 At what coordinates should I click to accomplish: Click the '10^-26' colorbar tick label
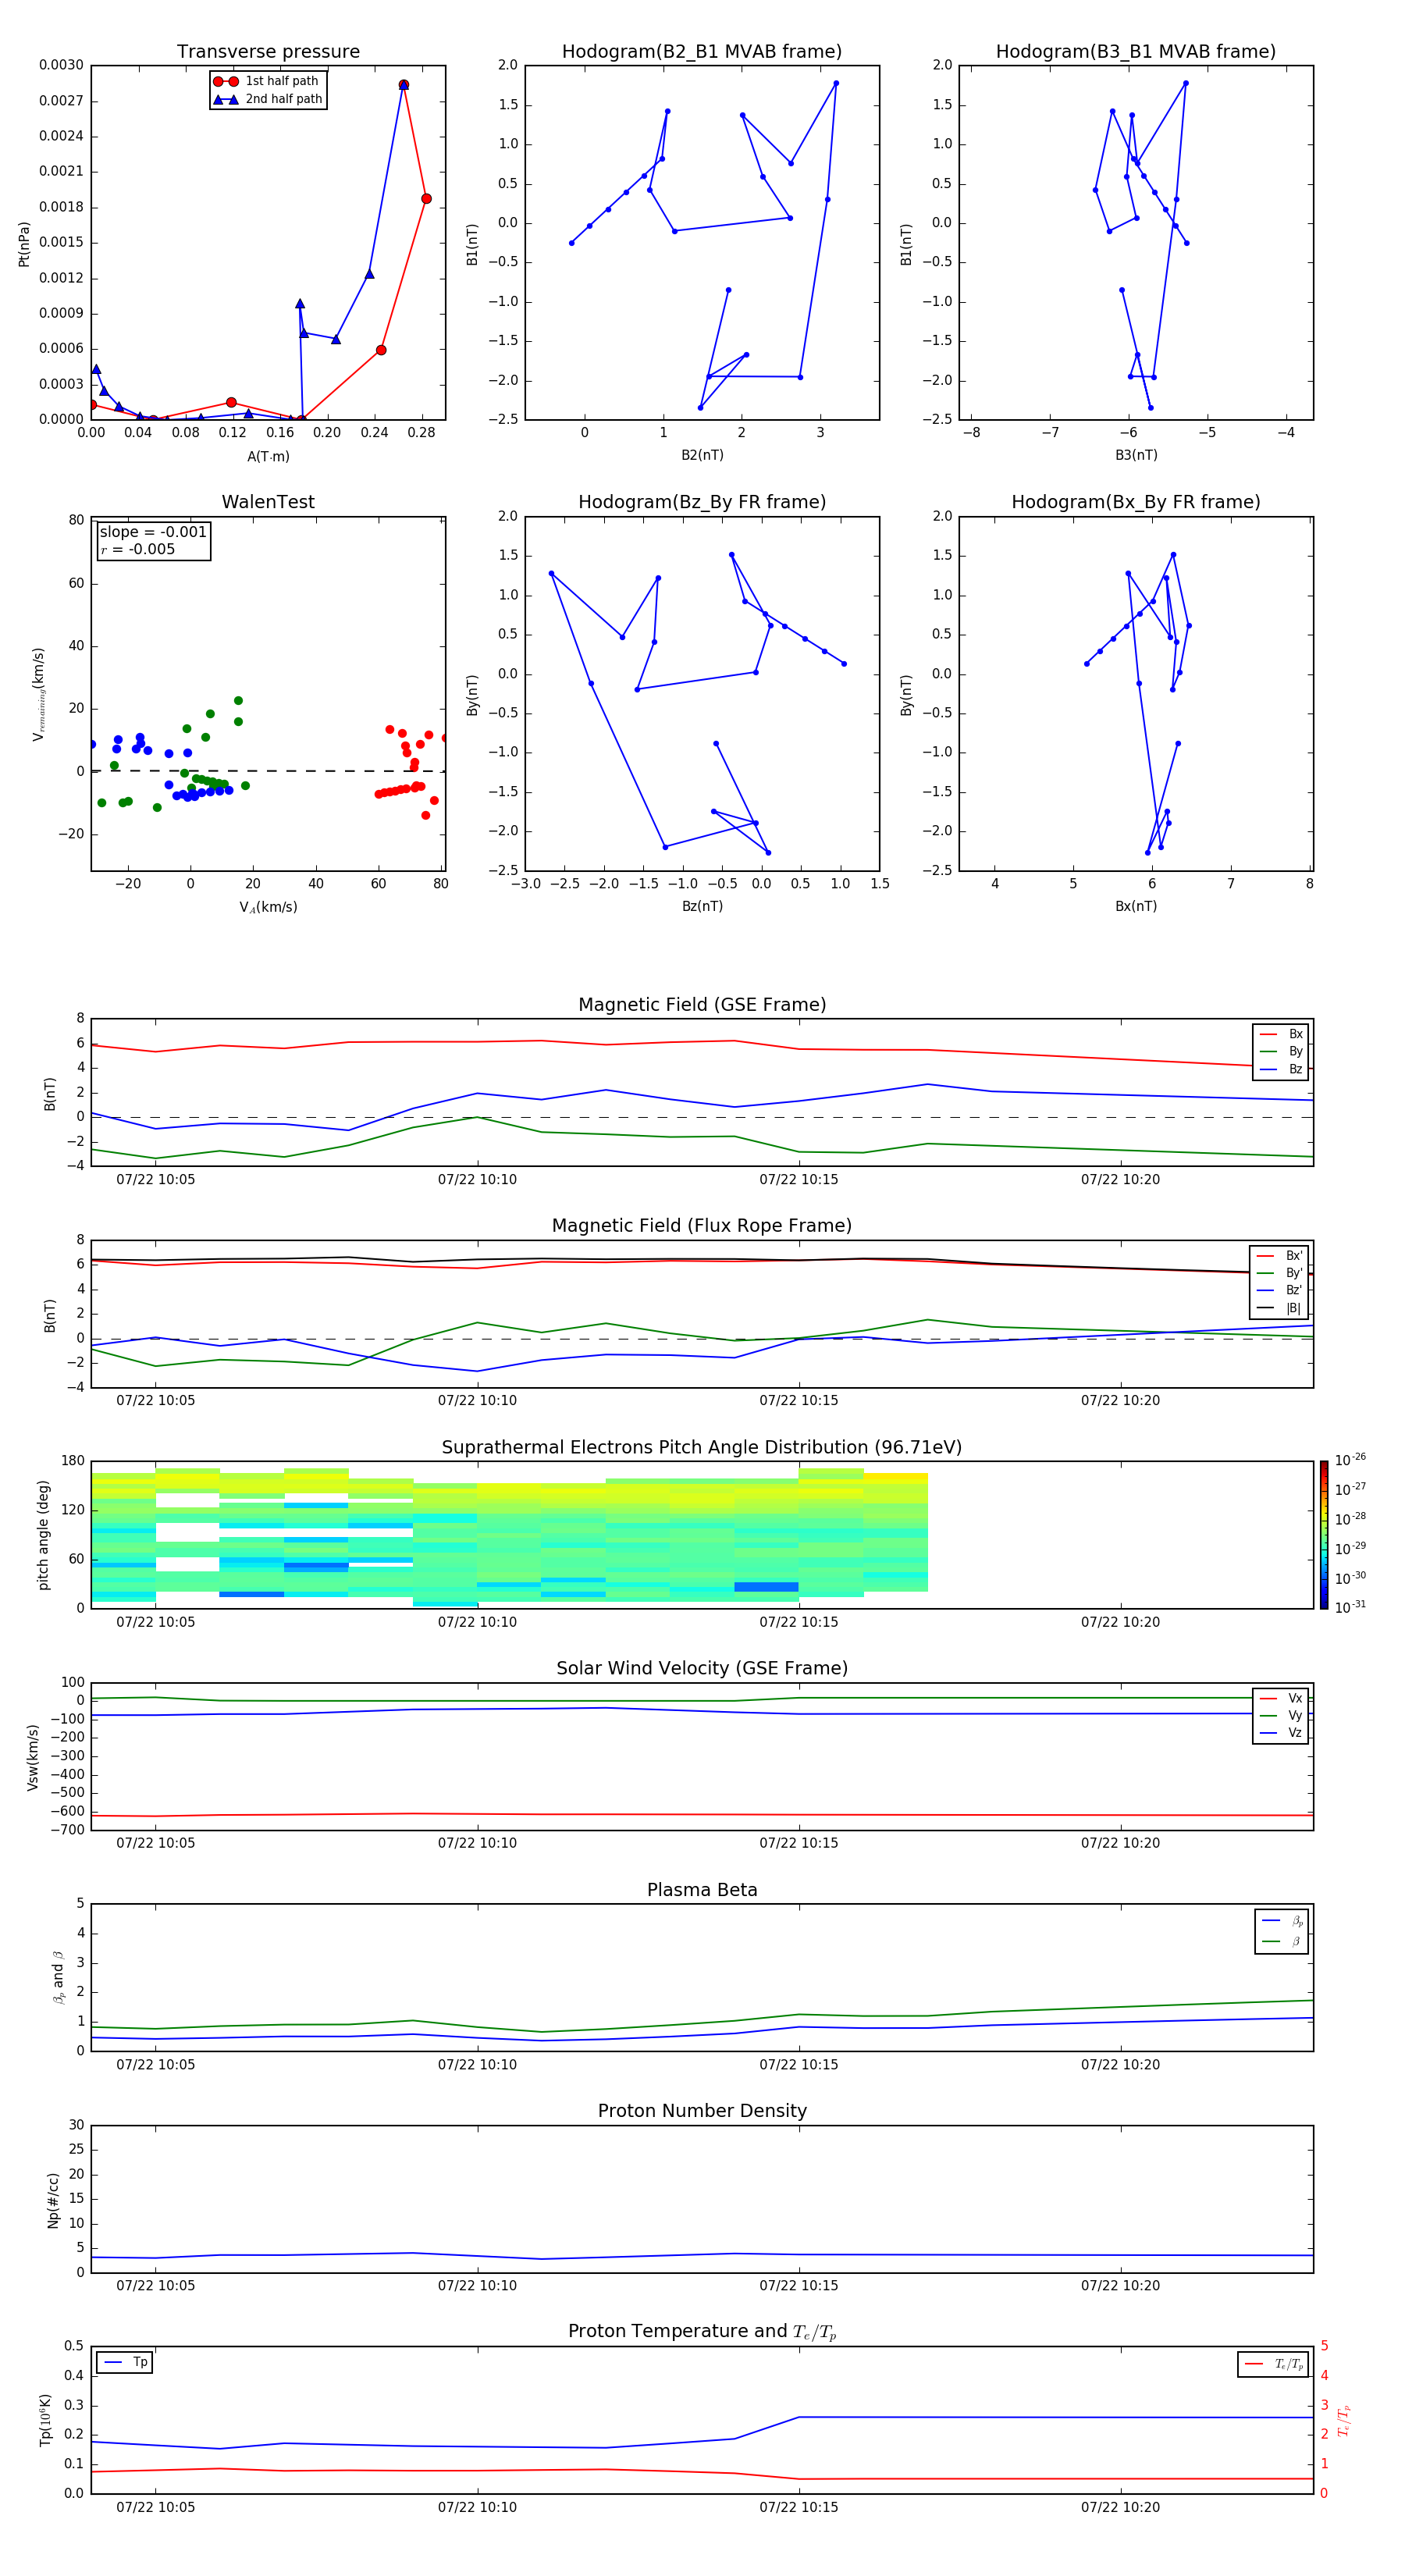1350,1460
